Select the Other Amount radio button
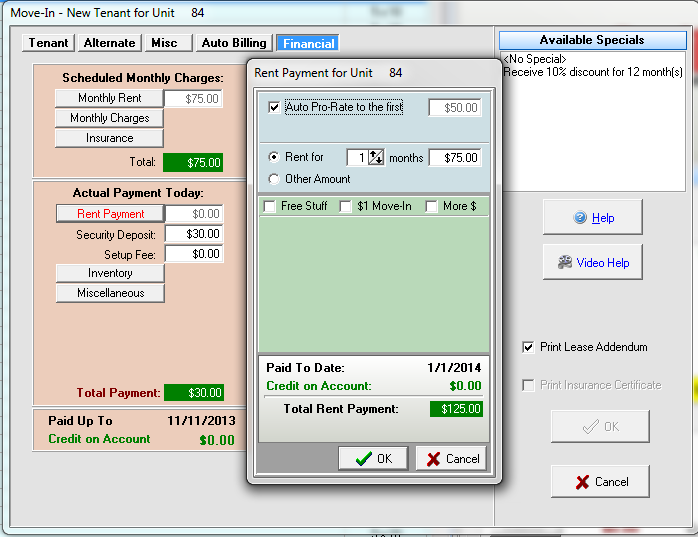The image size is (698, 537). [x=274, y=179]
